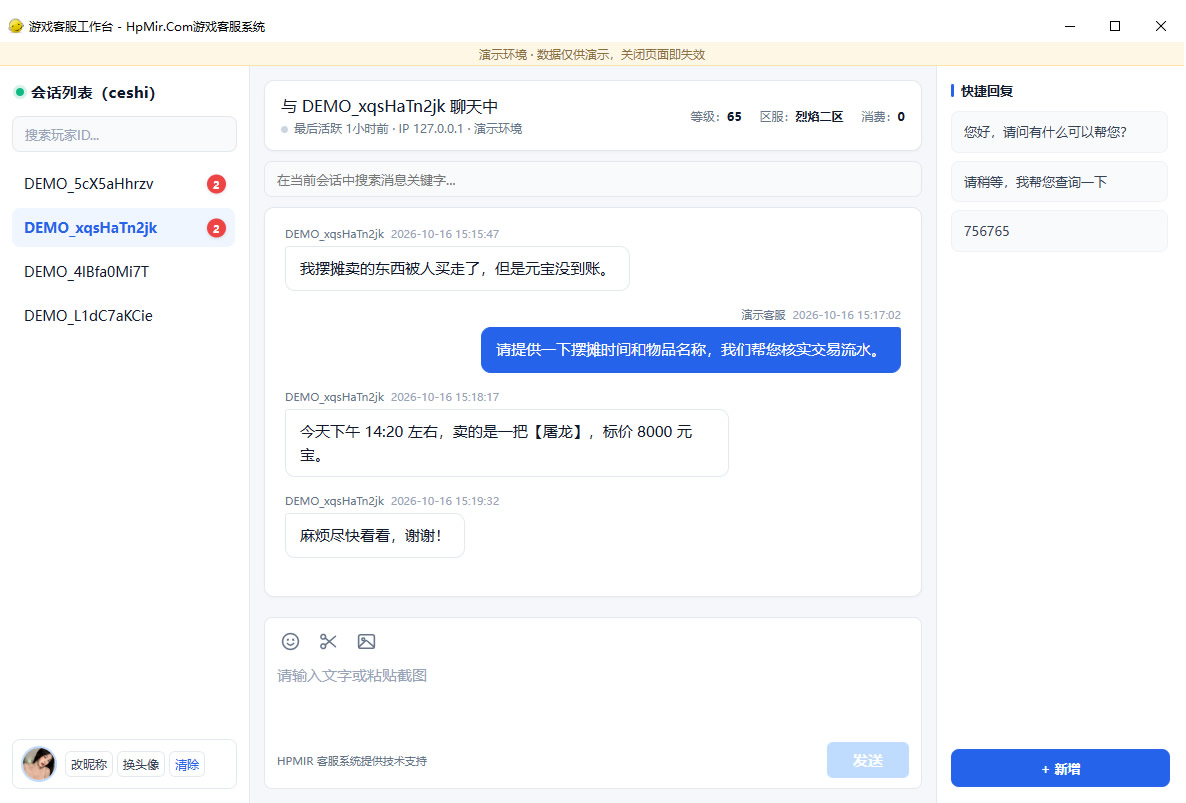Viewport: 1186px width, 803px height.
Task: Minimize the window
Action: tap(1070, 26)
